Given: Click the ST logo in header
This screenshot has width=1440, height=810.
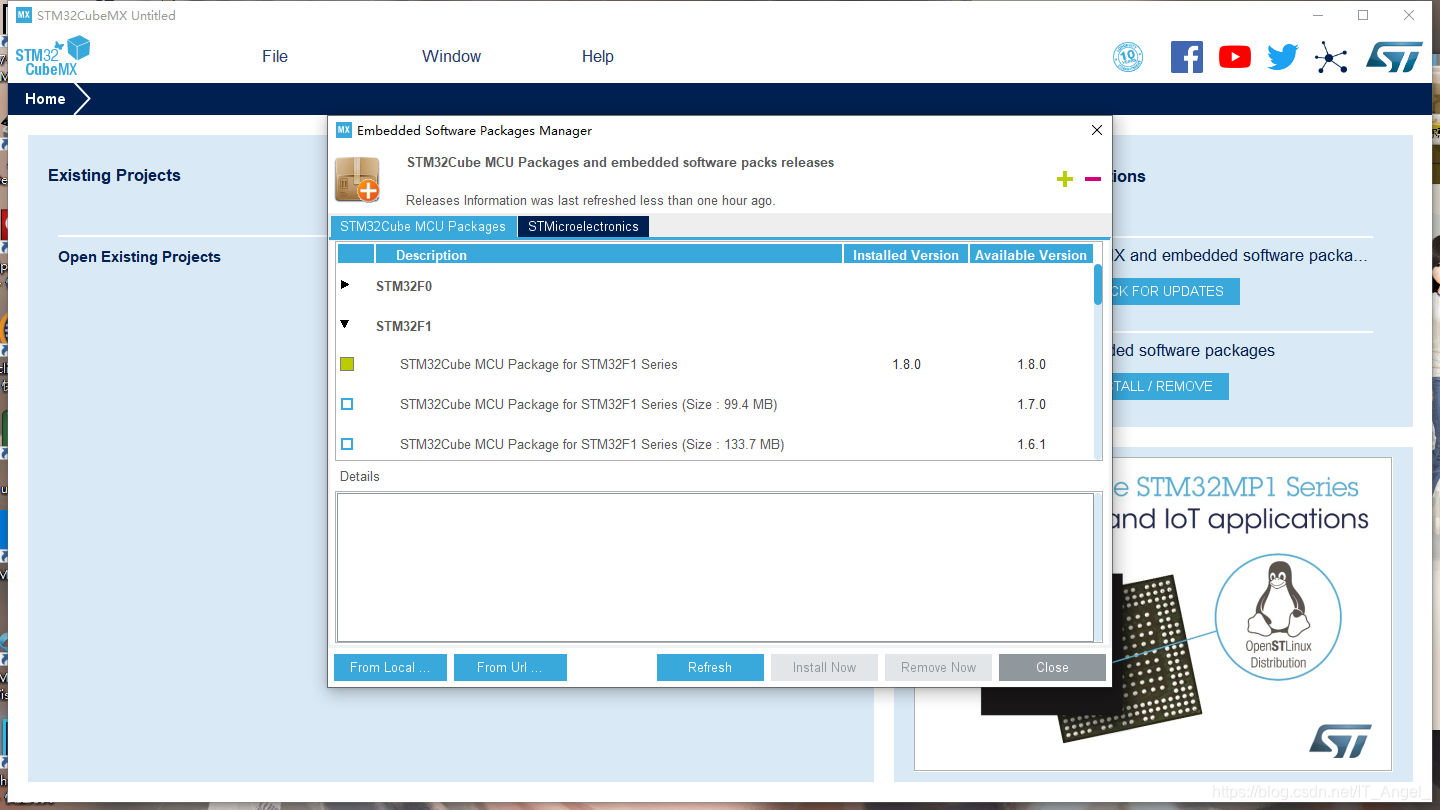Looking at the screenshot, I should coord(1394,57).
